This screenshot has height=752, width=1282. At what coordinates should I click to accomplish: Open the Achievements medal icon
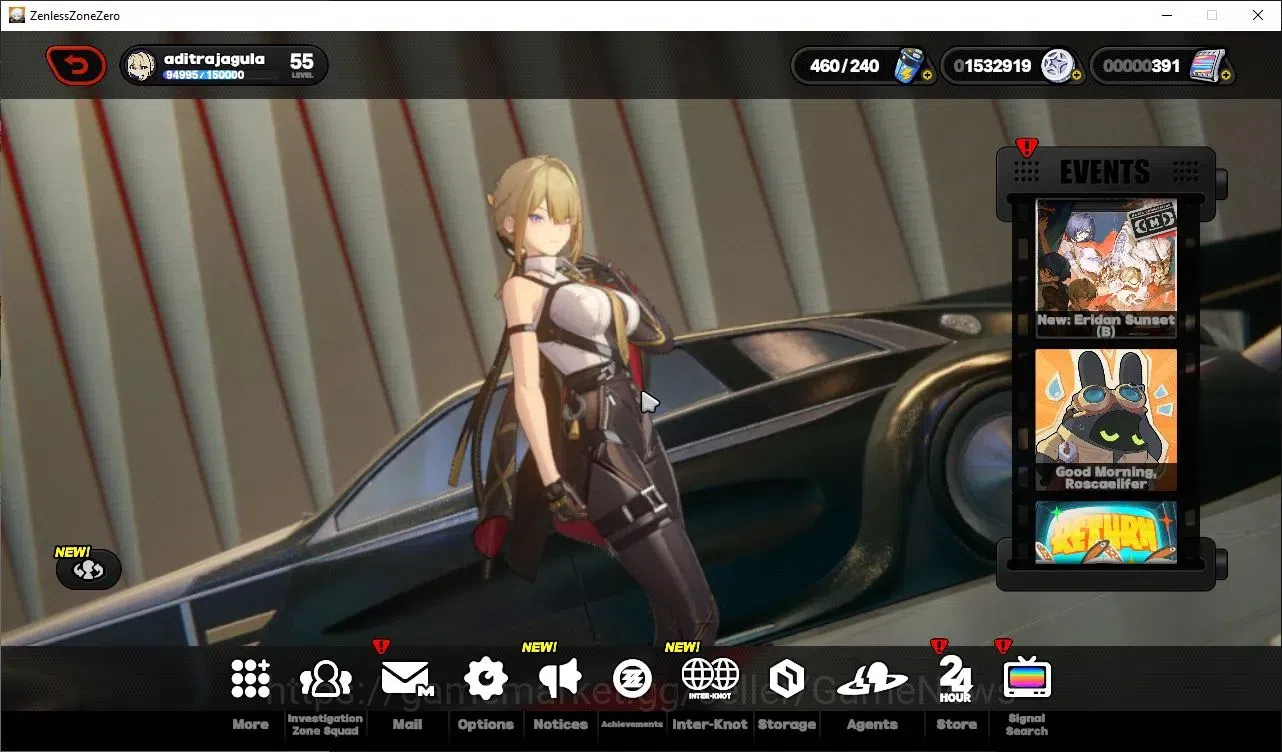coord(632,679)
